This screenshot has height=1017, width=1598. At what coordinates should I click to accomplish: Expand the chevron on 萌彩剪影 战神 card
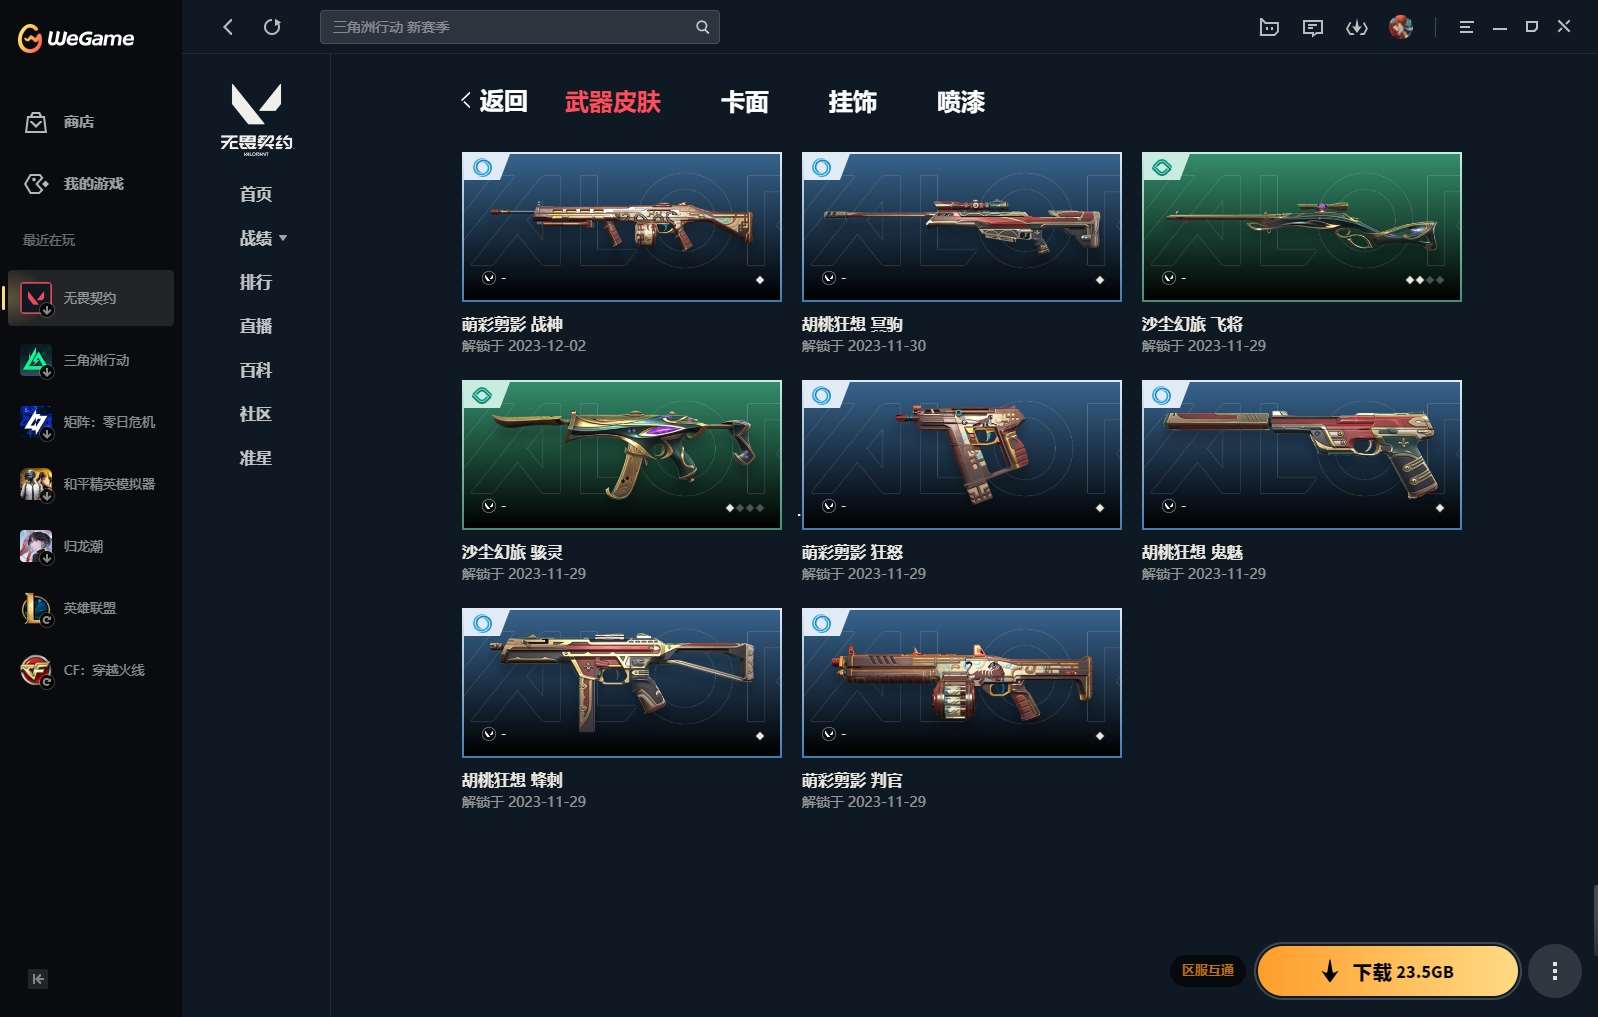coord(489,278)
